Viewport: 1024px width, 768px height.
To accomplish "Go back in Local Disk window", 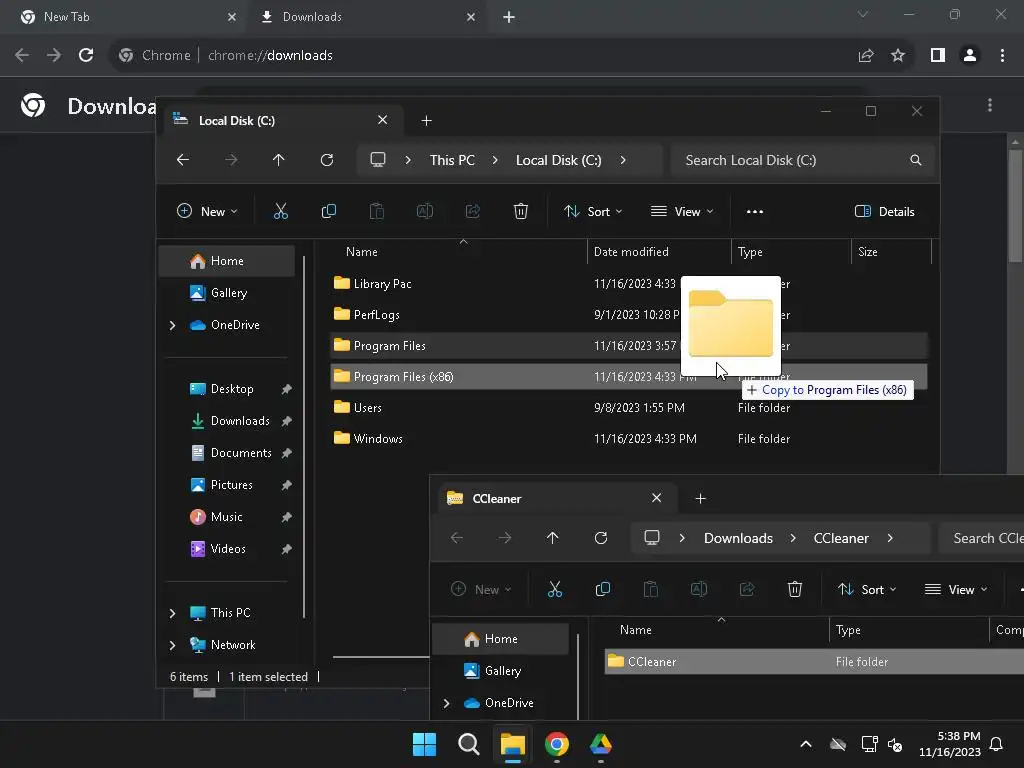I will tap(183, 160).
